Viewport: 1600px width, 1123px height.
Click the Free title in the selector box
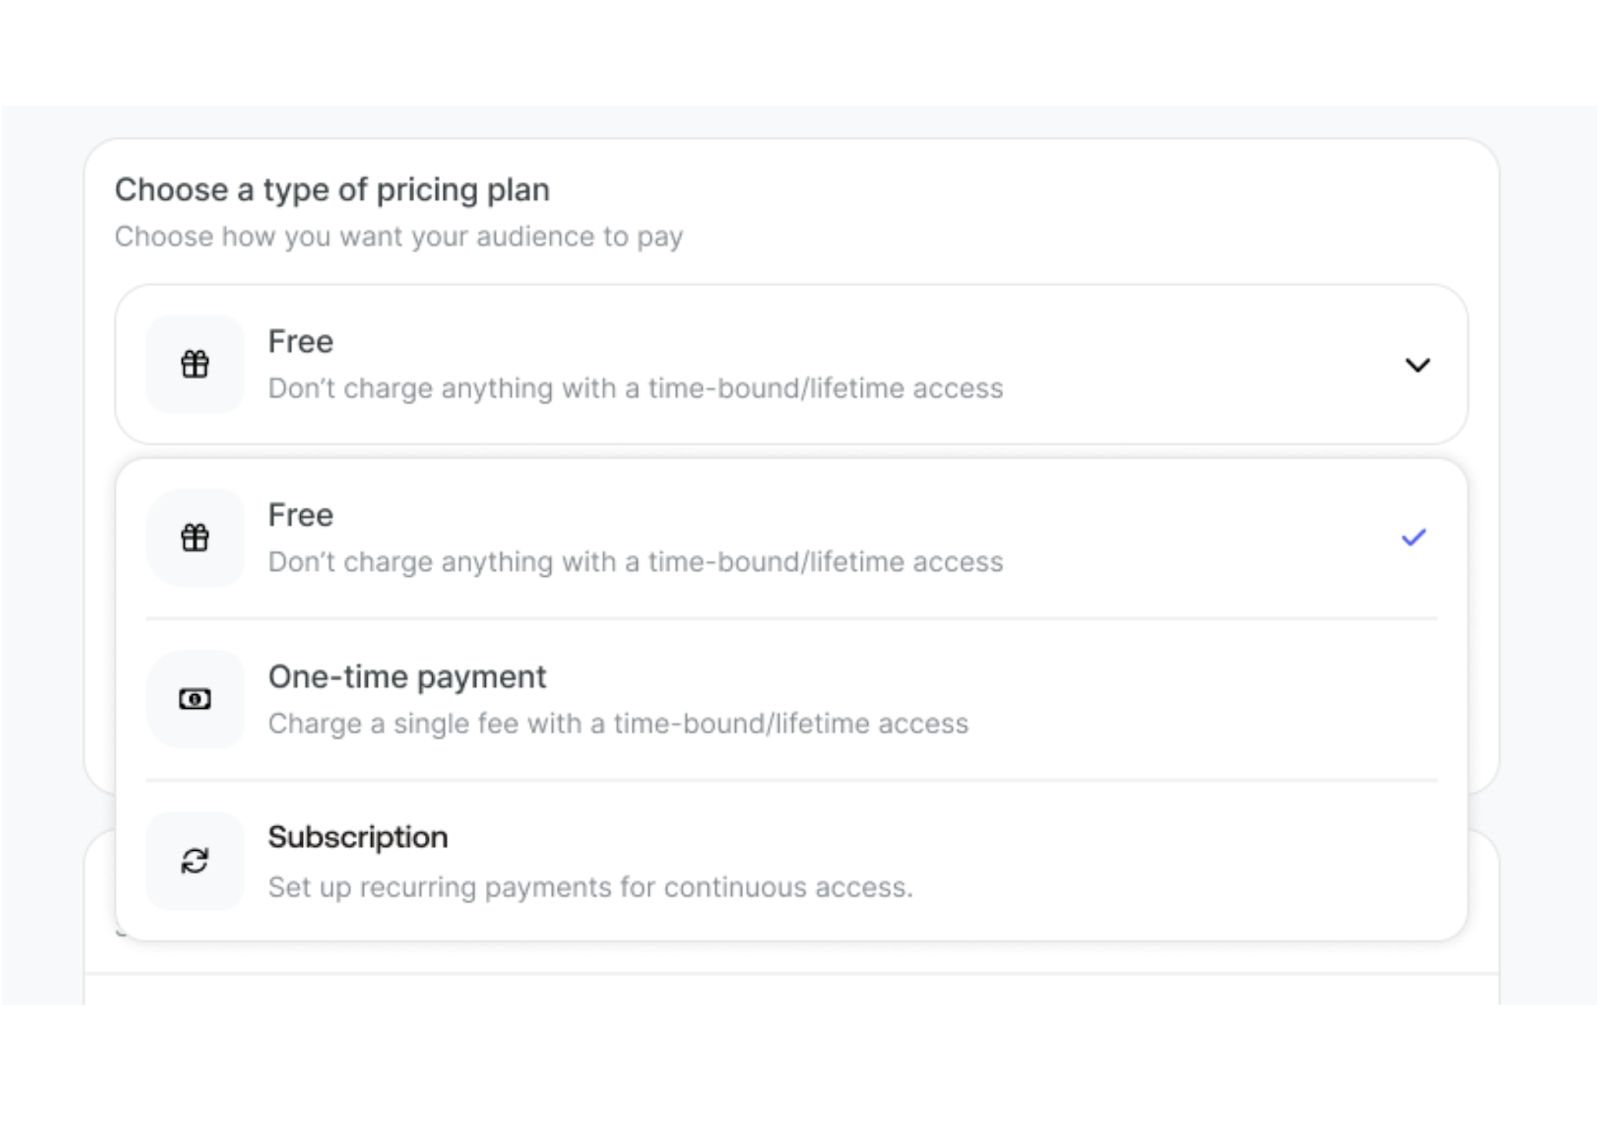pos(300,342)
